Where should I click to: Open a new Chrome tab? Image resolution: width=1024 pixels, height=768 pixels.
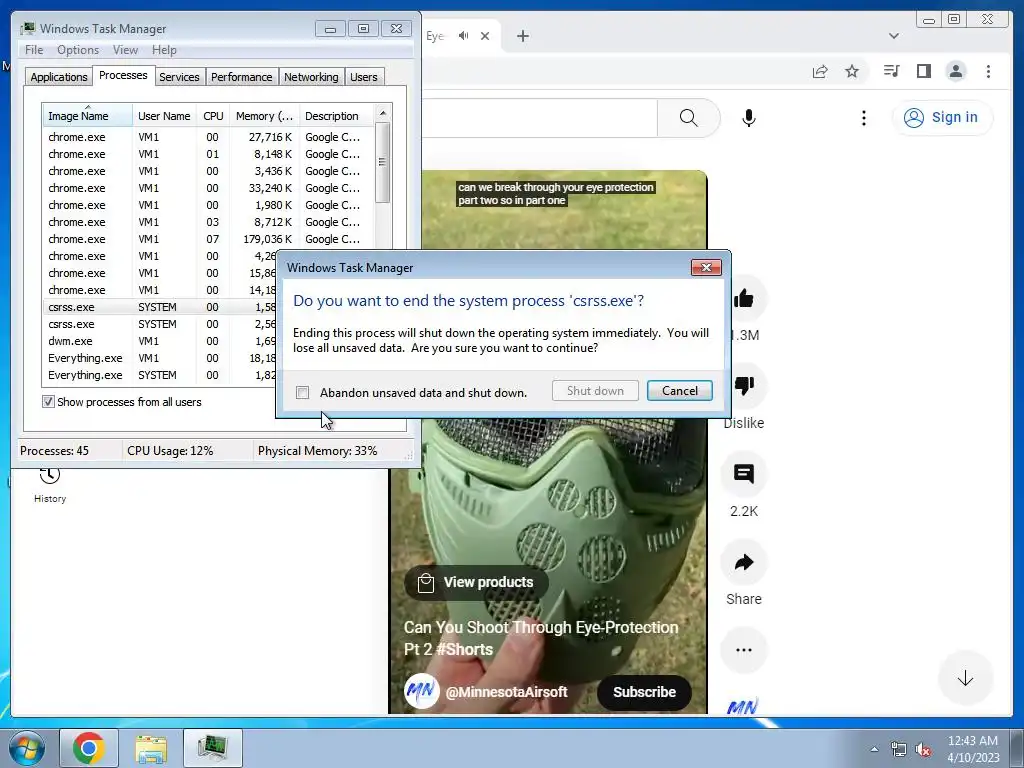pyautogui.click(x=522, y=36)
